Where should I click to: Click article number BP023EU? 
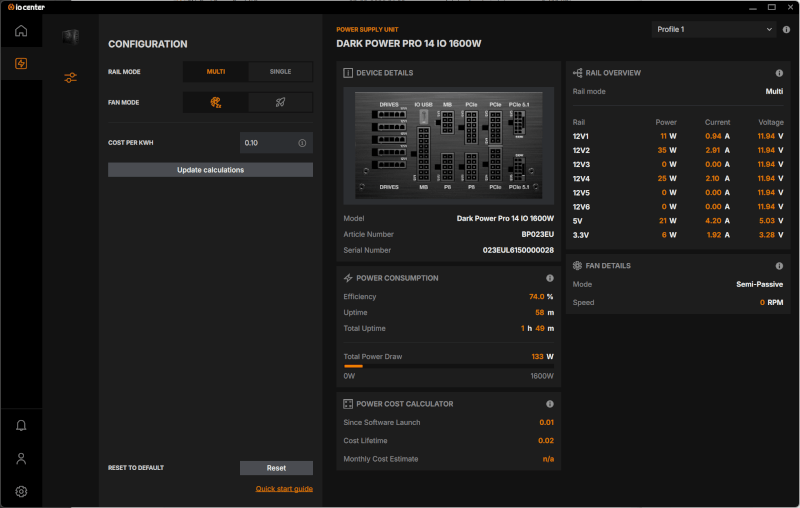tap(537, 235)
